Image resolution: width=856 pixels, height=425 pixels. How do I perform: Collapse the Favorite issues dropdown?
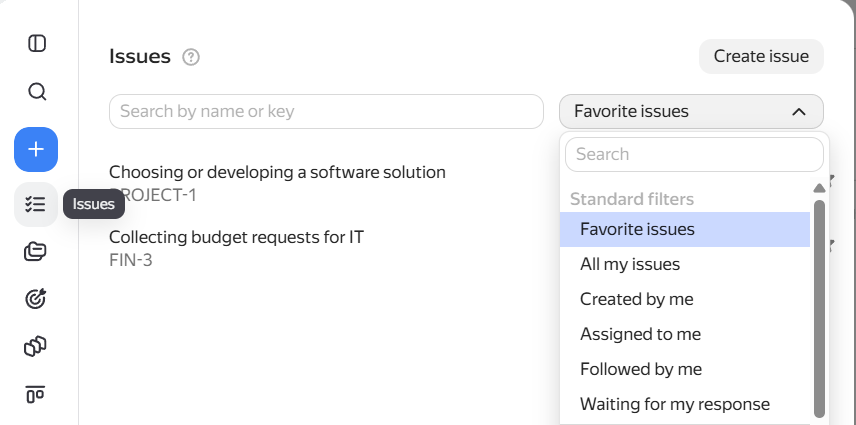tap(691, 112)
